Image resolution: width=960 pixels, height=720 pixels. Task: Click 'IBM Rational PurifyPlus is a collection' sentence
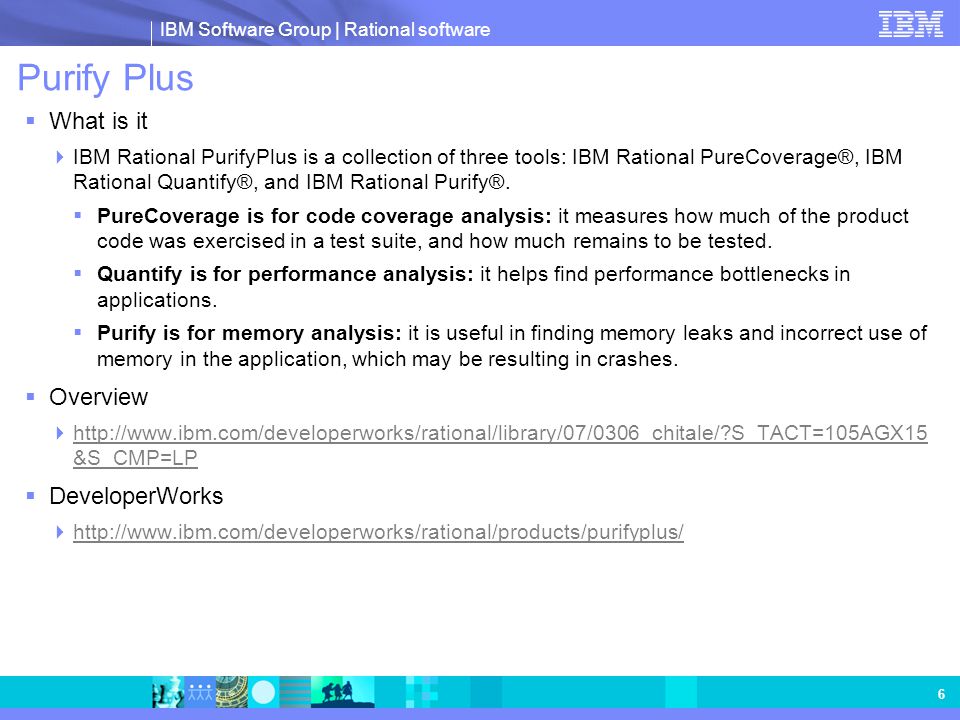[487, 170]
